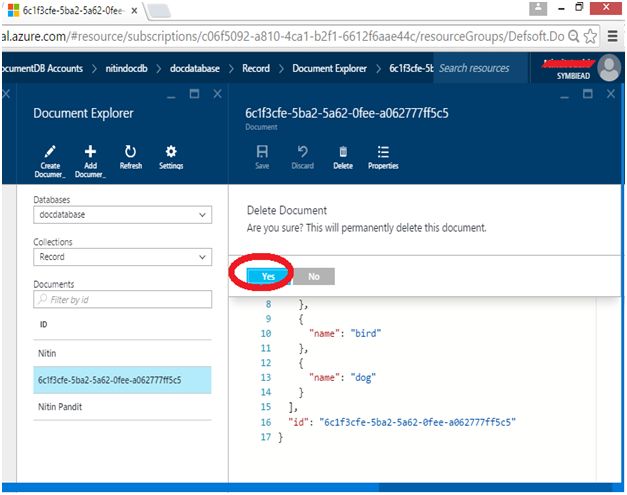The image size is (627, 495).
Task: Close the Document Explorer blade
Action: click(218, 94)
